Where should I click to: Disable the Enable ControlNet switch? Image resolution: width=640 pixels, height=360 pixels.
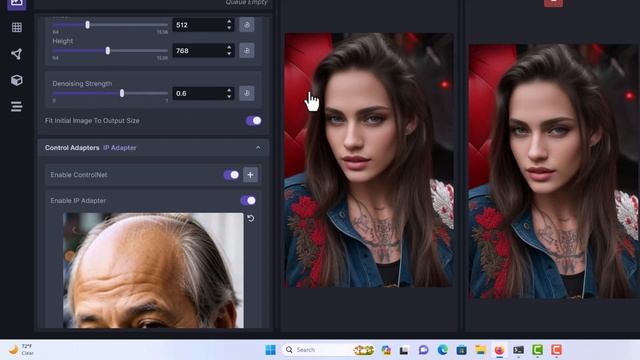point(231,175)
